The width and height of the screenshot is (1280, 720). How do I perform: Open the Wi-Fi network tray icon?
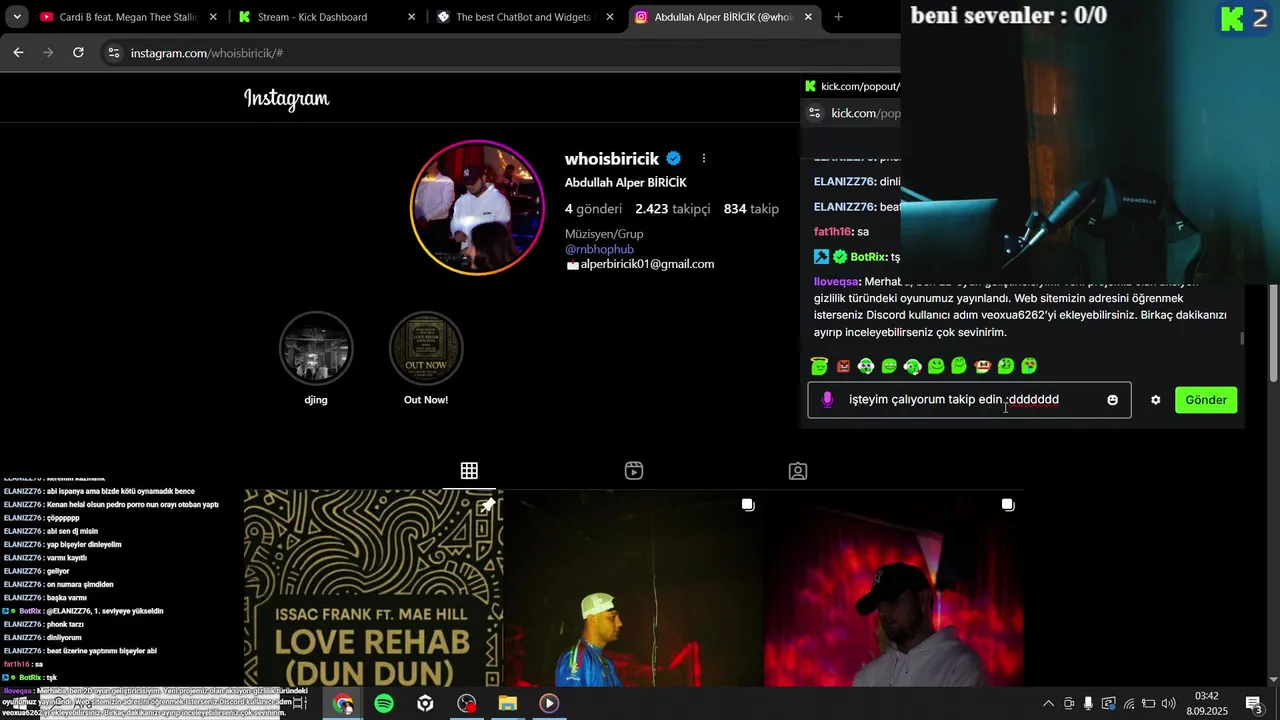(x=1129, y=704)
